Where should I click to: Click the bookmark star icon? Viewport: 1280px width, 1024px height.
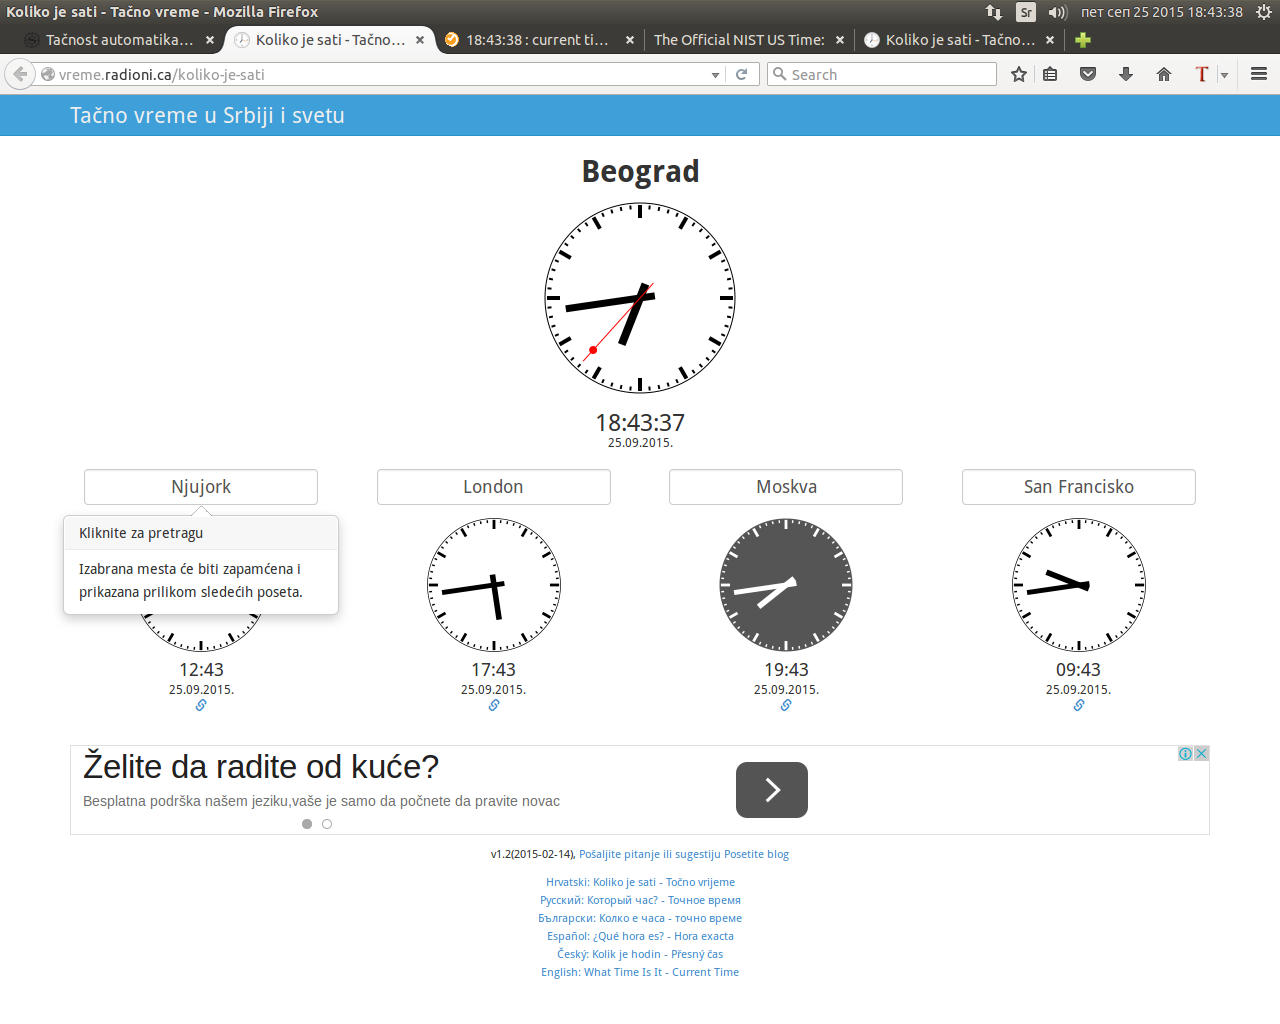click(x=1019, y=74)
